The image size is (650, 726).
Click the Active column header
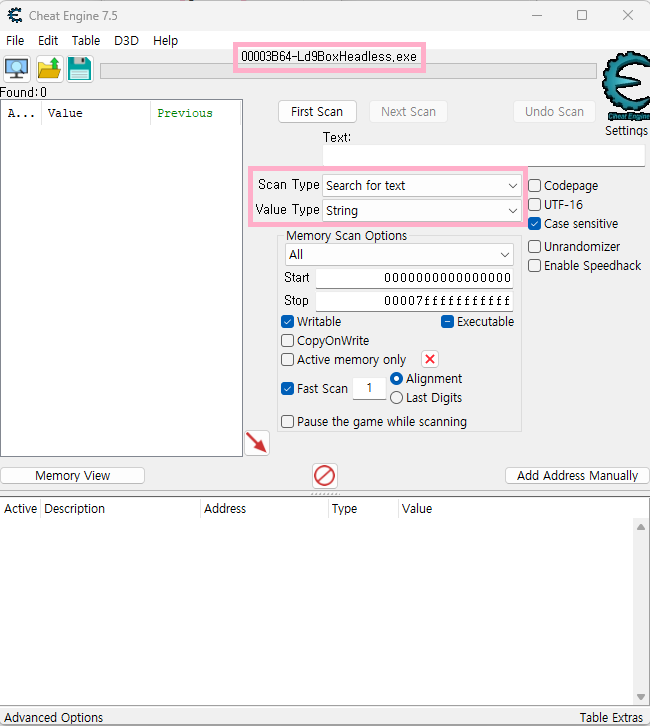(20, 508)
